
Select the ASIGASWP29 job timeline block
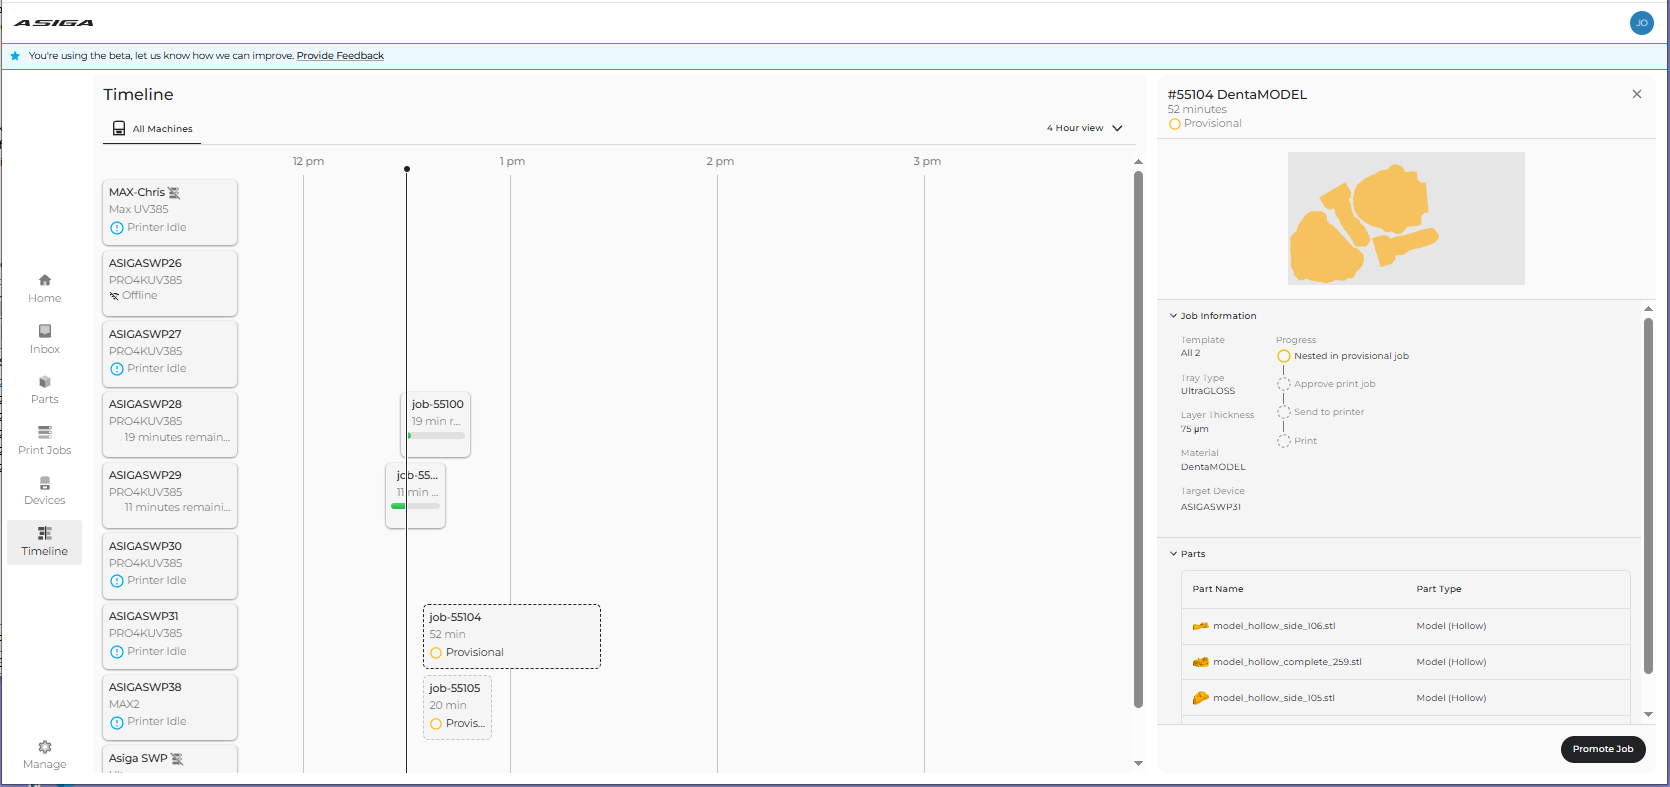415,495
